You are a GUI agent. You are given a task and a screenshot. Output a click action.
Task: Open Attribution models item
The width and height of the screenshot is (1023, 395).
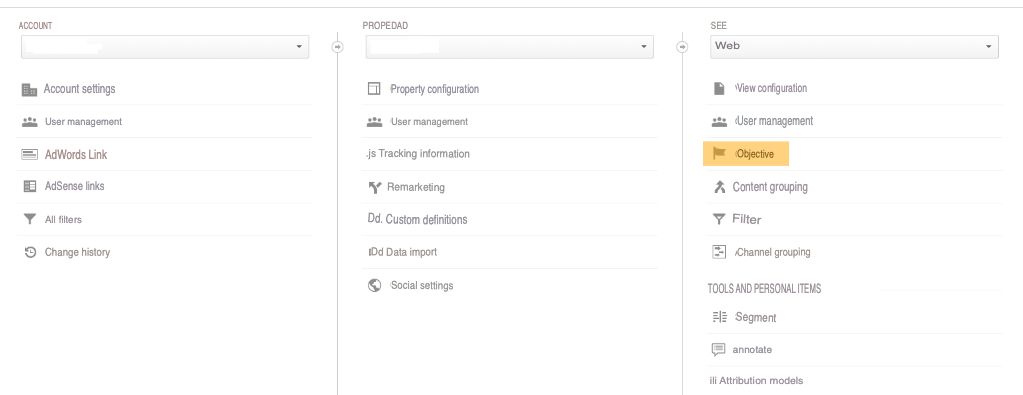(x=756, y=381)
